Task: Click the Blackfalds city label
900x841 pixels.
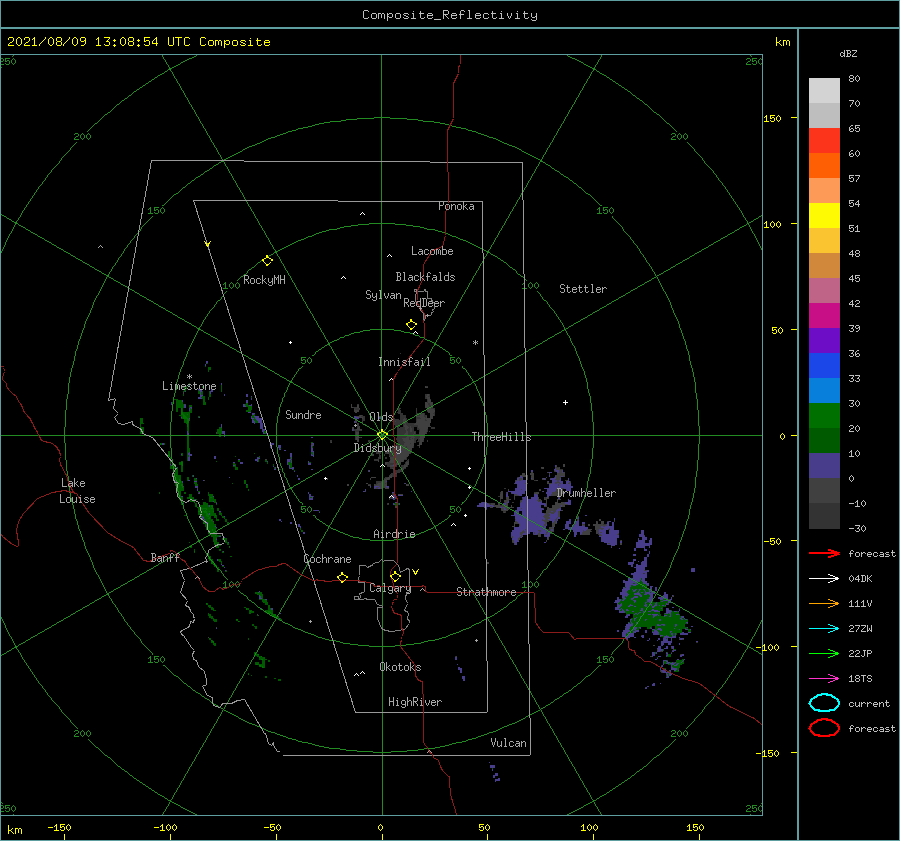Action: pos(425,277)
